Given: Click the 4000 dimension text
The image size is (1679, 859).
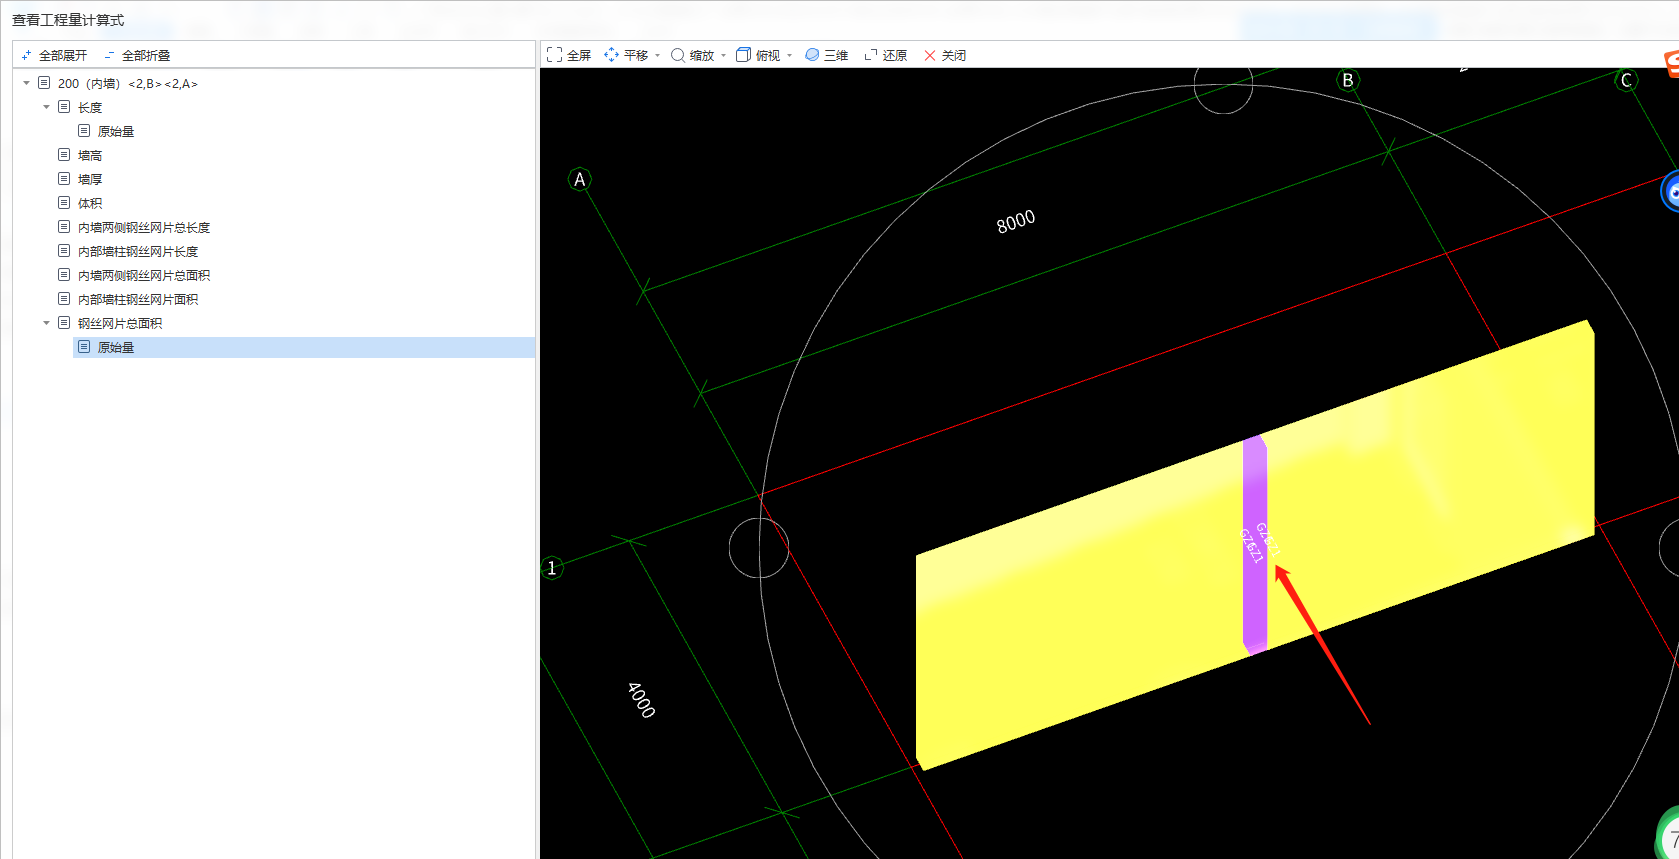Looking at the screenshot, I should [641, 700].
